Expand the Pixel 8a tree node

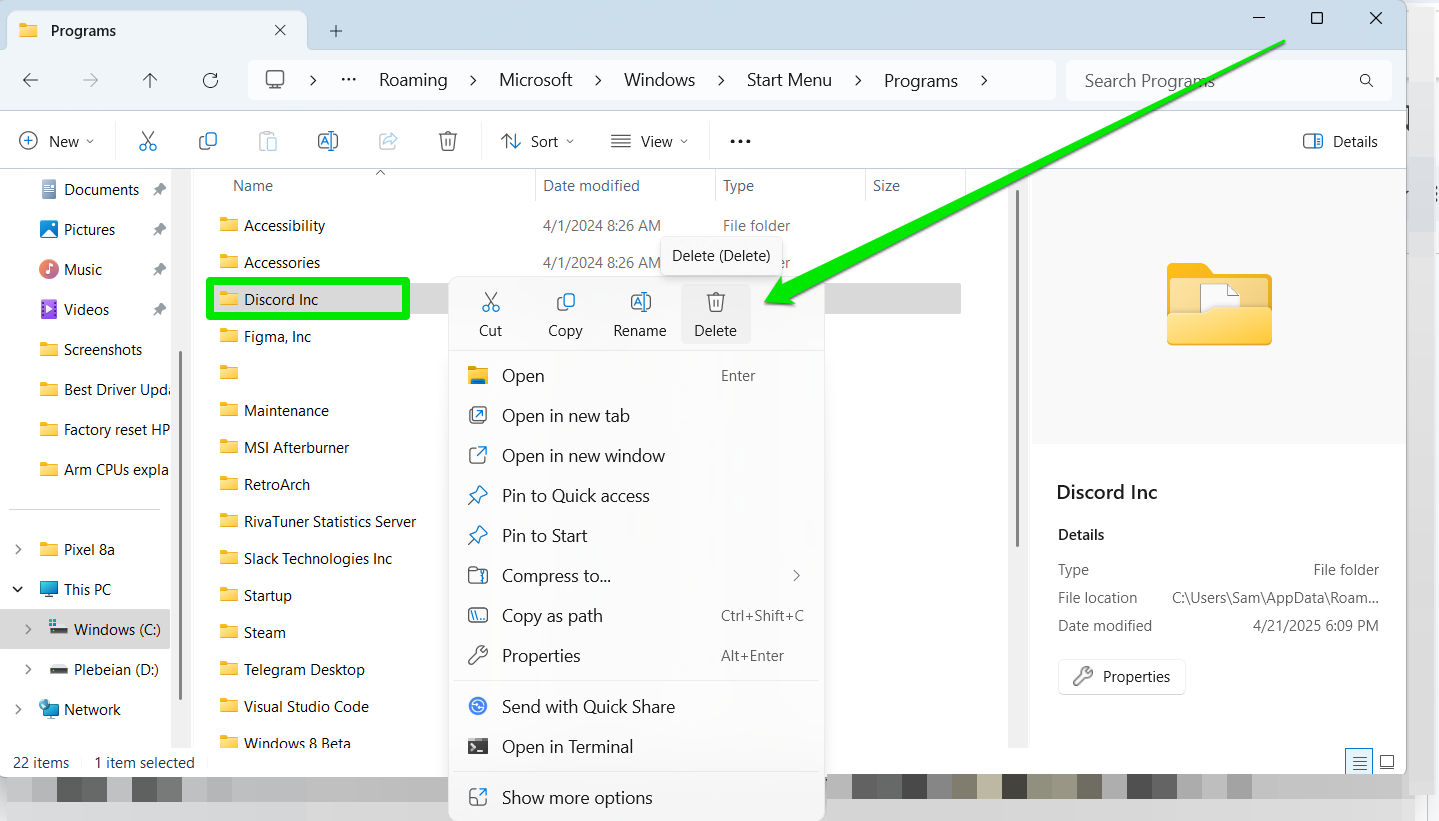(18, 549)
